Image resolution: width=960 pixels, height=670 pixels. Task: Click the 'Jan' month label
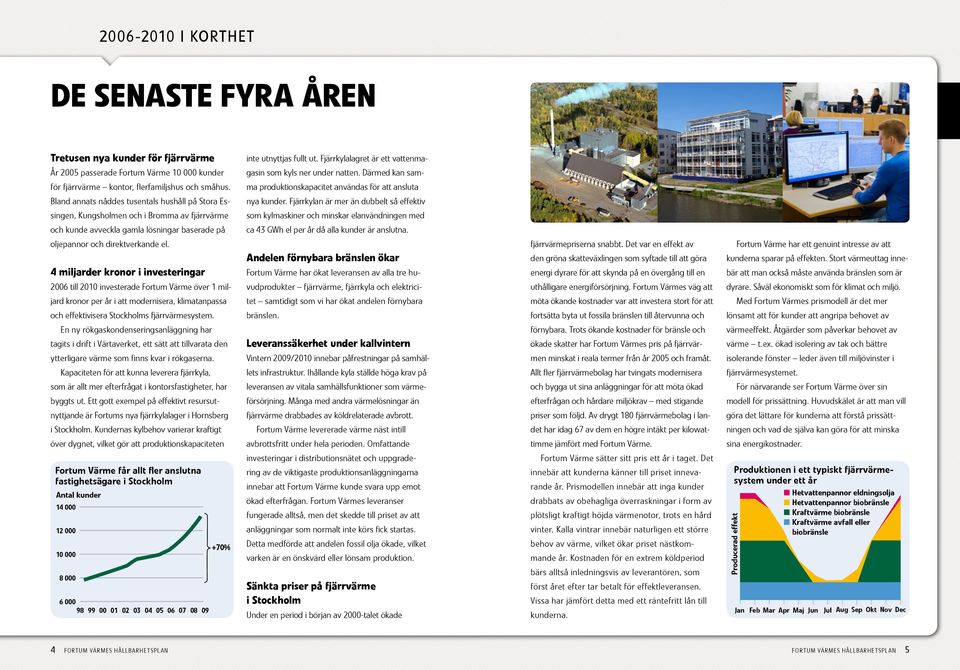click(740, 610)
